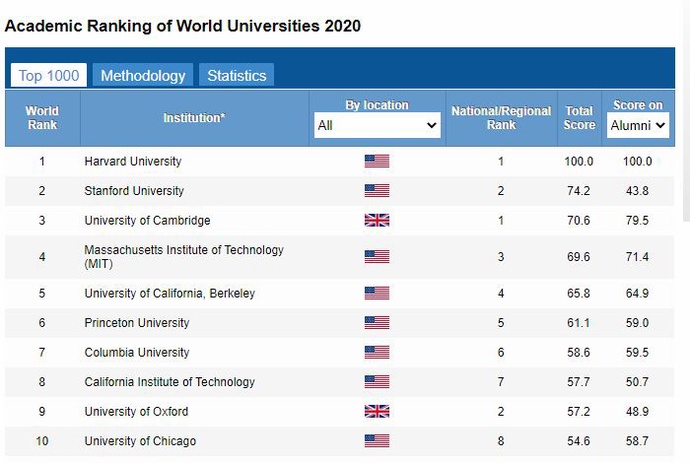
Task: Open the University of Cambridge link
Action: [x=147, y=220]
